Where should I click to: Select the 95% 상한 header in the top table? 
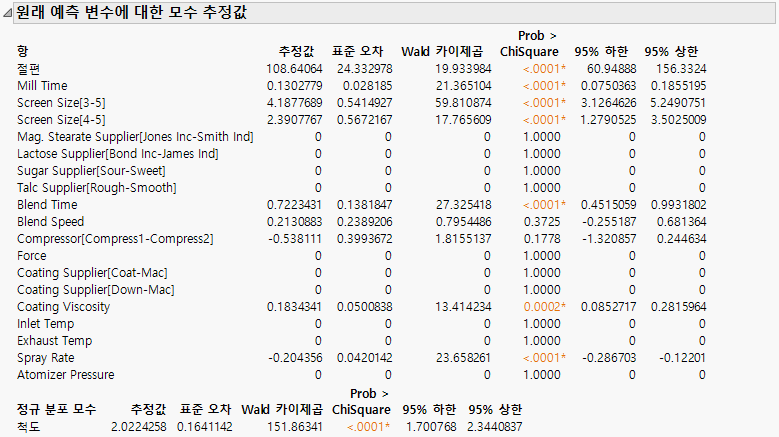tap(671, 51)
